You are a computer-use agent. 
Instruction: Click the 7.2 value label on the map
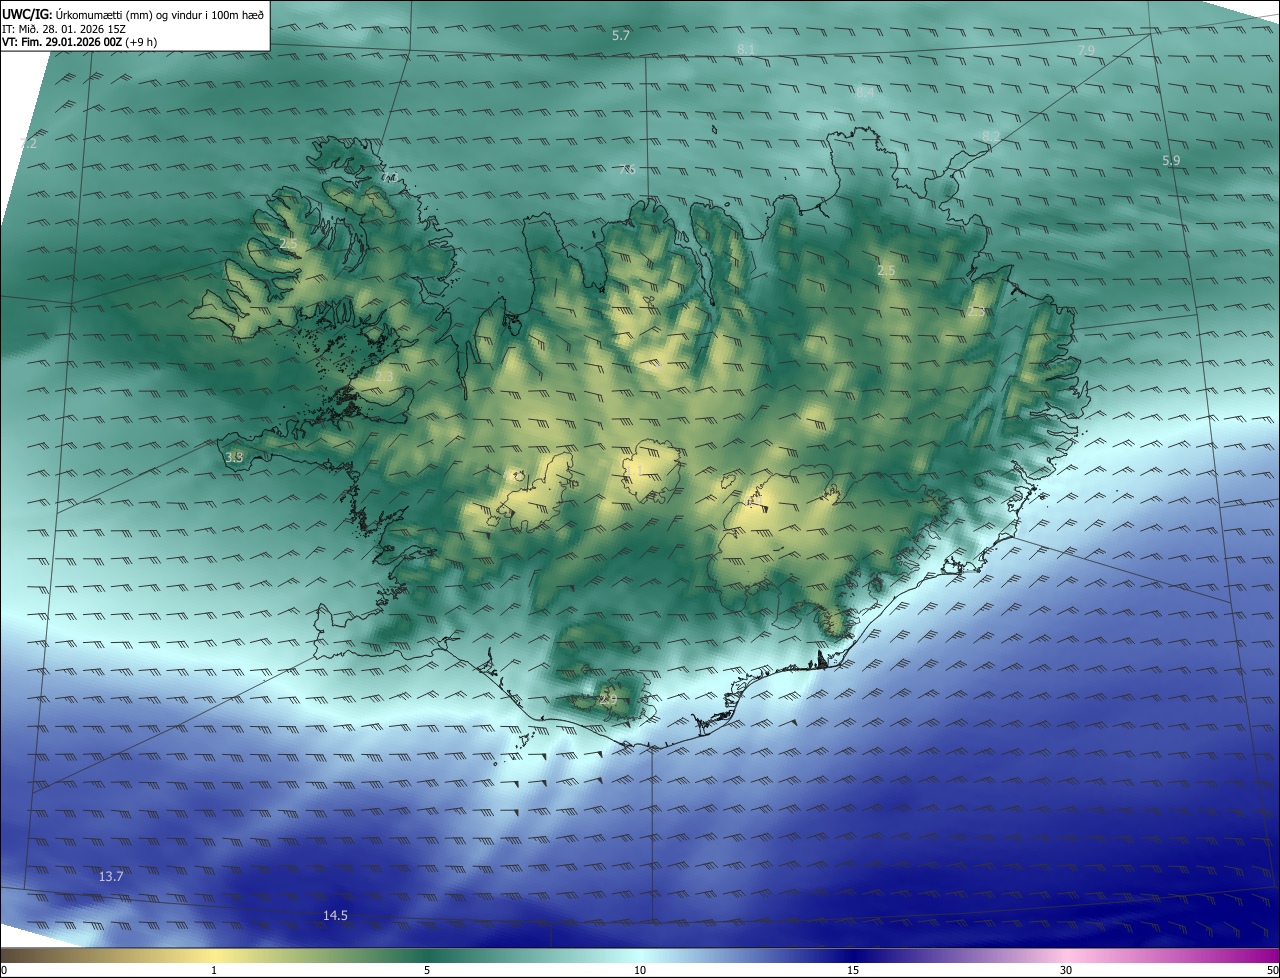tap(28, 143)
